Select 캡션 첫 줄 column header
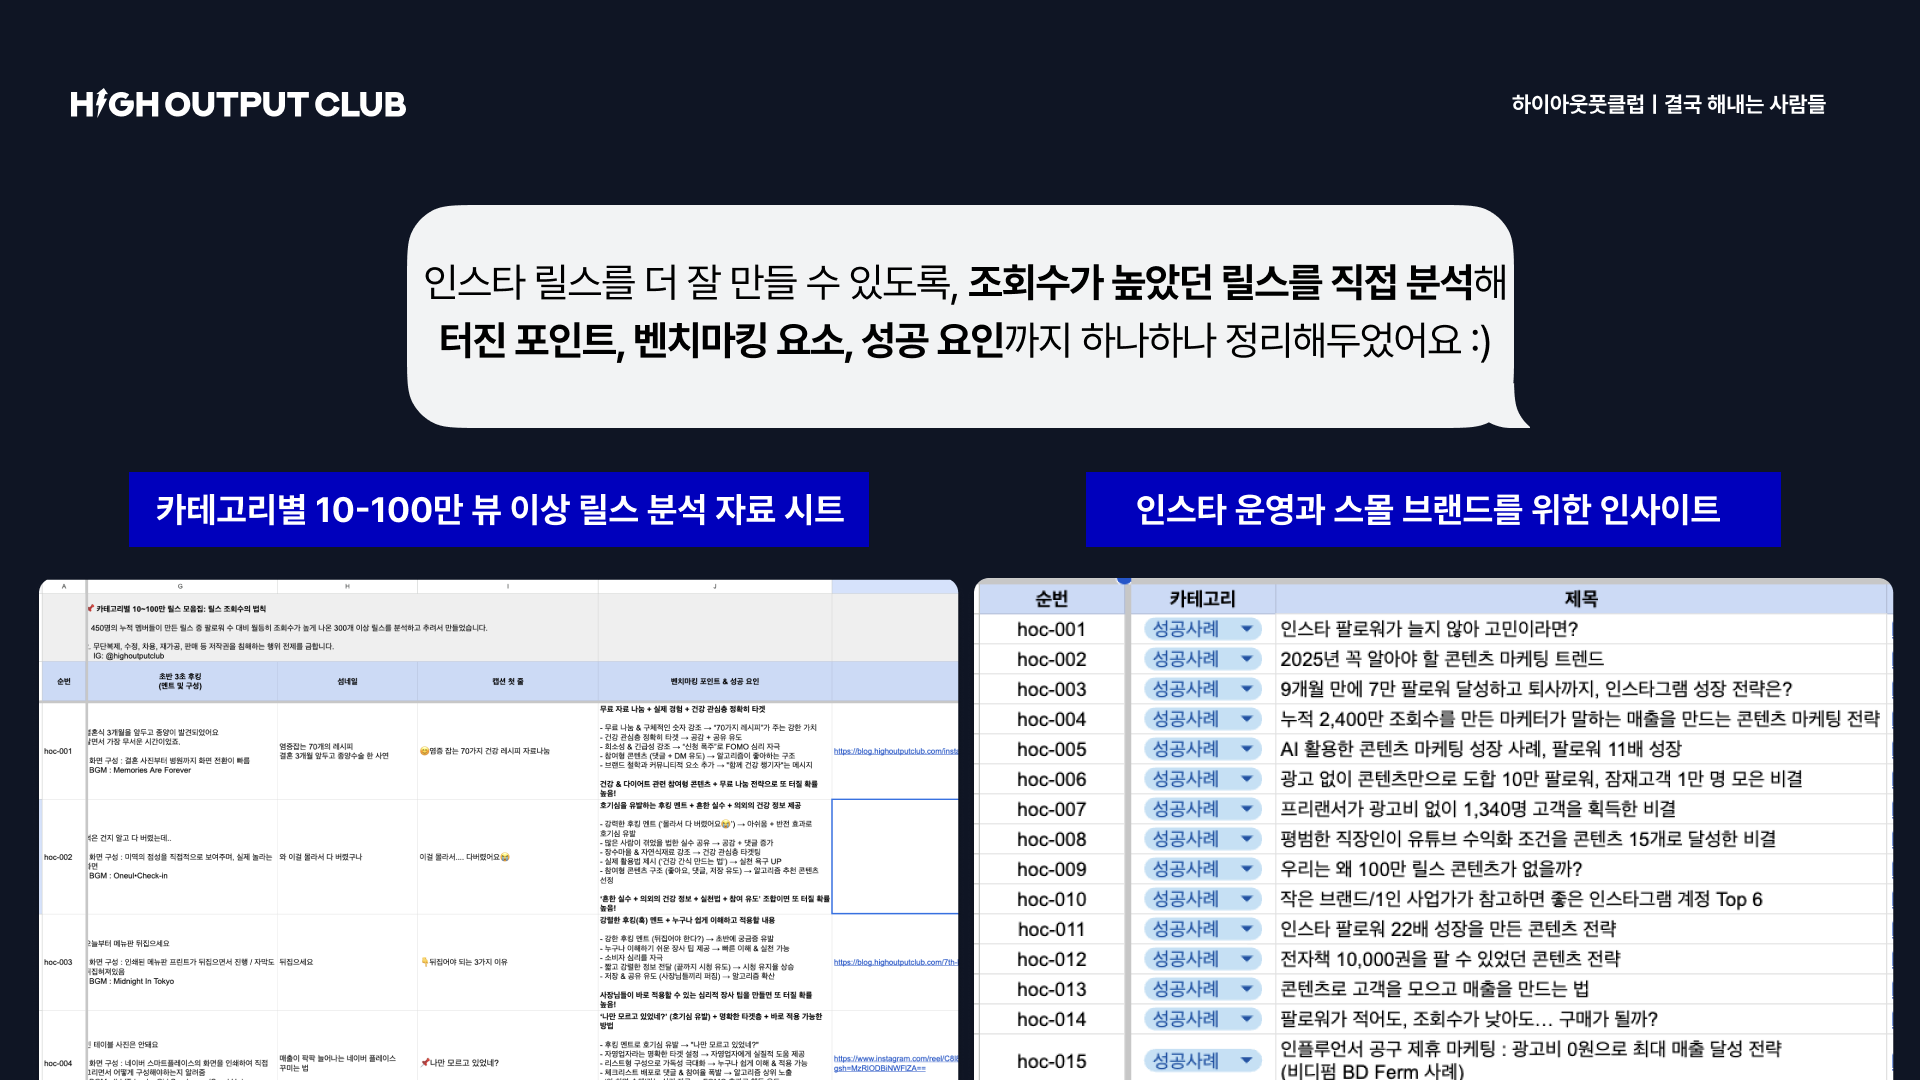 pos(507,681)
